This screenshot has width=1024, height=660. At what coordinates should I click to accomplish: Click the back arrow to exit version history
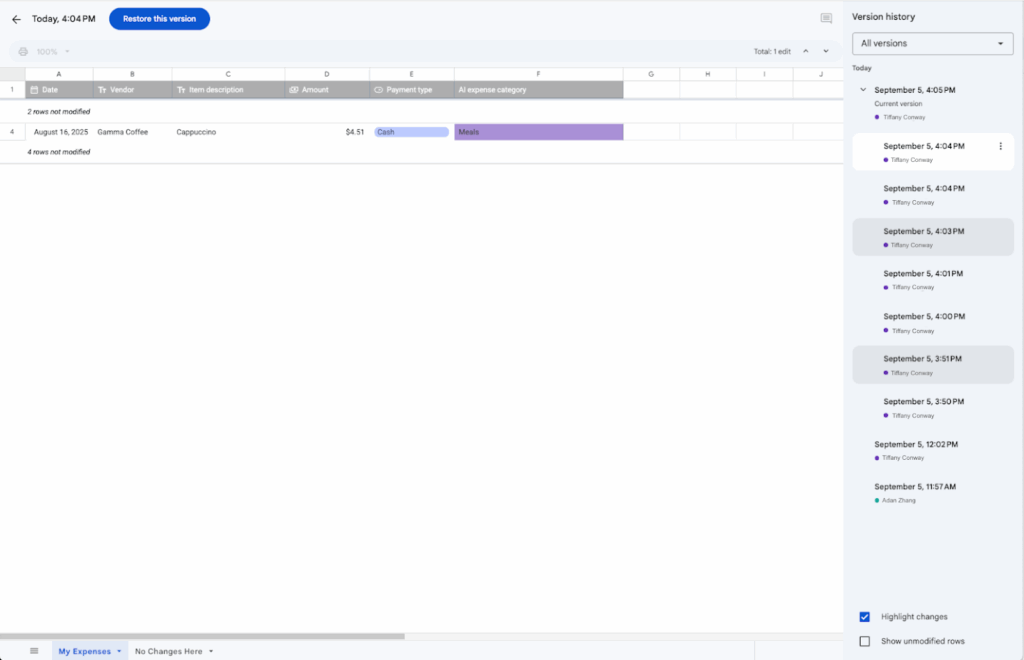point(16,19)
